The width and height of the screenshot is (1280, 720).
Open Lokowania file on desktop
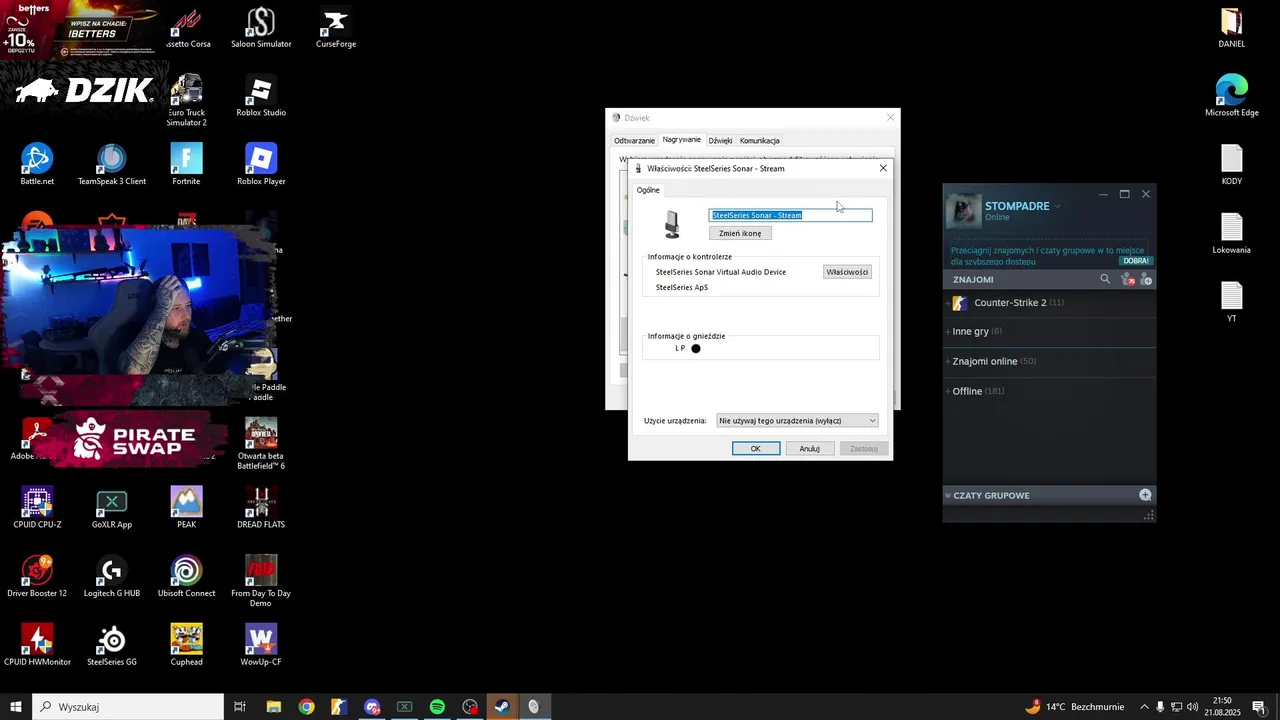click(x=1231, y=233)
